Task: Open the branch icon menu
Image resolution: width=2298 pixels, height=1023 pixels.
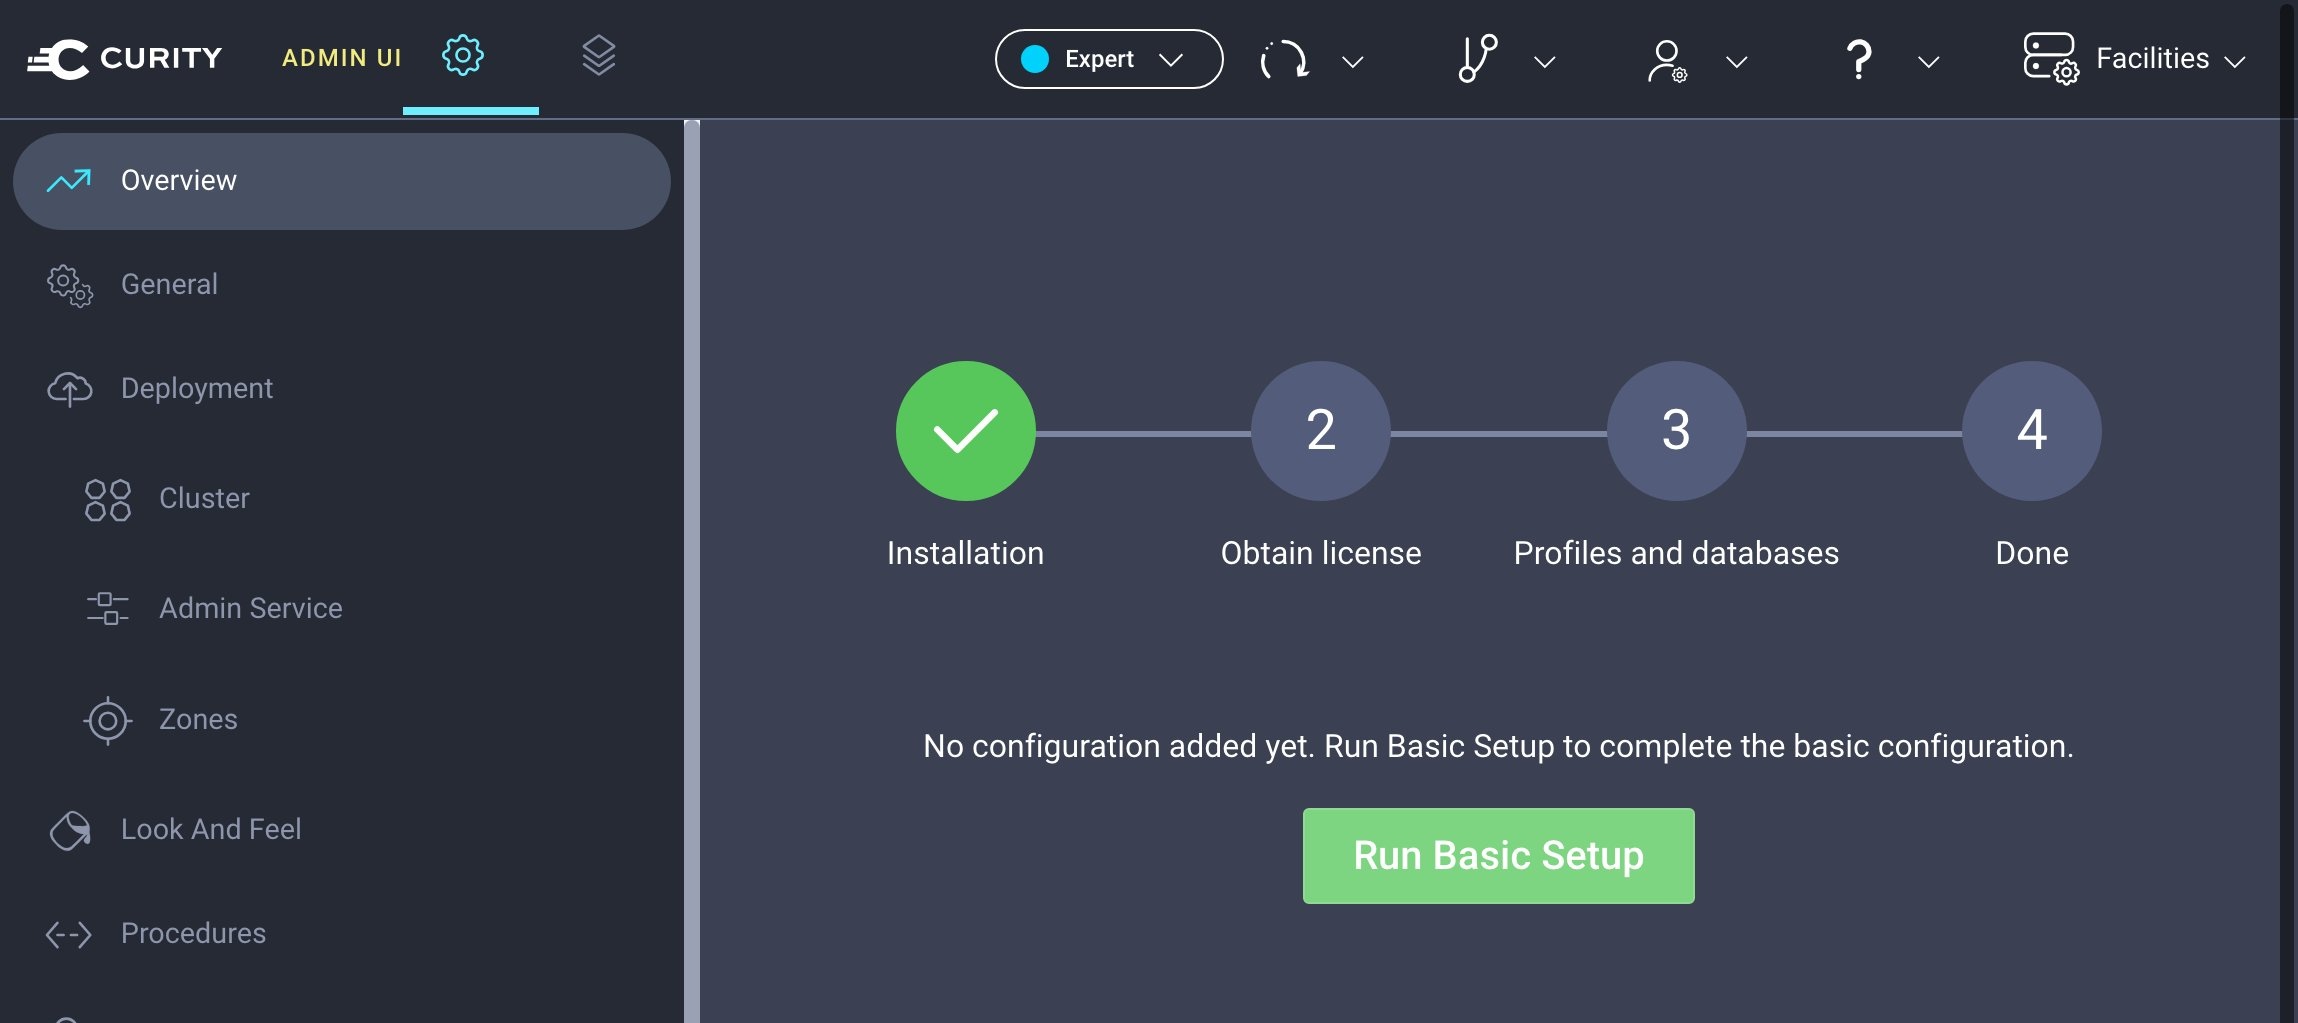Action: click(x=1477, y=59)
